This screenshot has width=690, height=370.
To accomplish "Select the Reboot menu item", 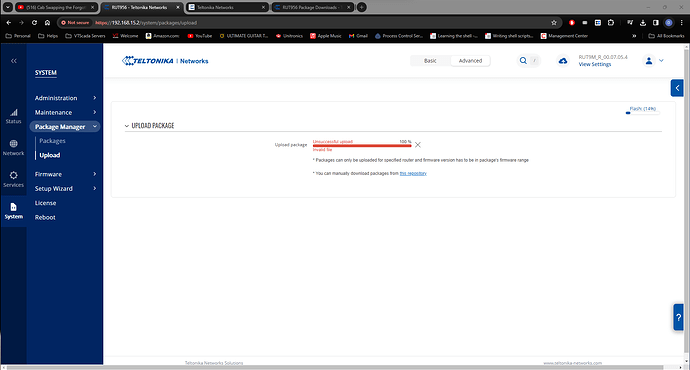I will coord(45,217).
